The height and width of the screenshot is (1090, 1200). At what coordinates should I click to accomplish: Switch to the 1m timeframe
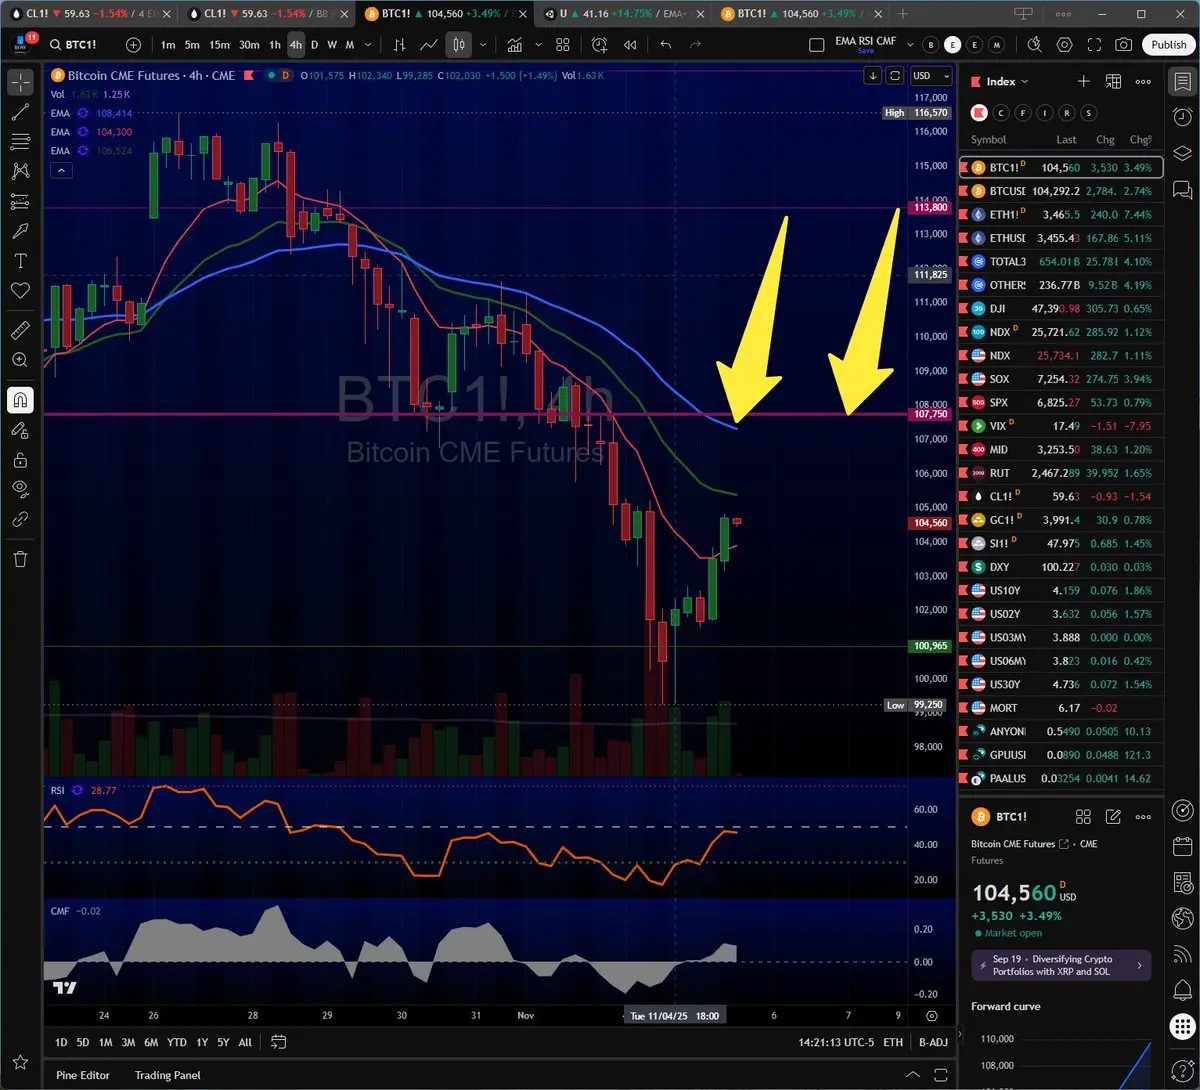pyautogui.click(x=168, y=45)
